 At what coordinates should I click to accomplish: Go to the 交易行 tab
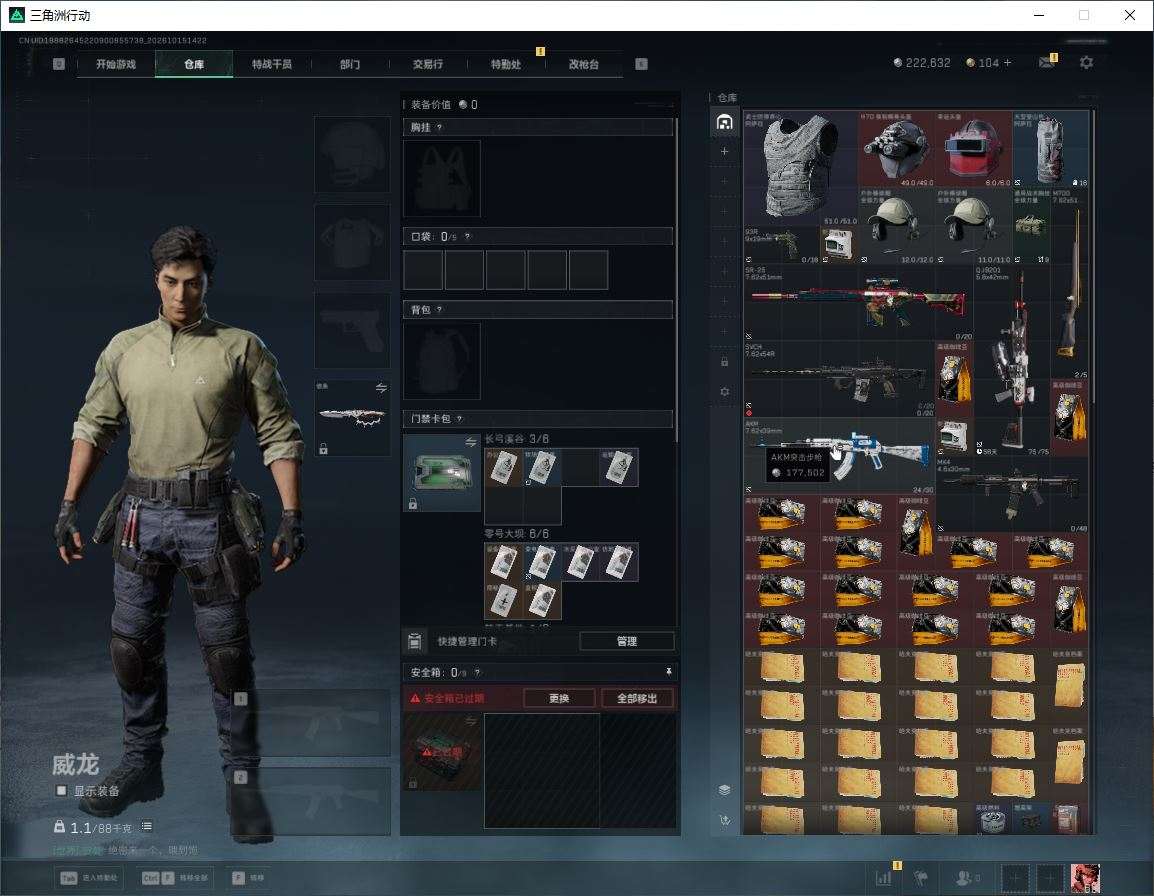coord(428,64)
